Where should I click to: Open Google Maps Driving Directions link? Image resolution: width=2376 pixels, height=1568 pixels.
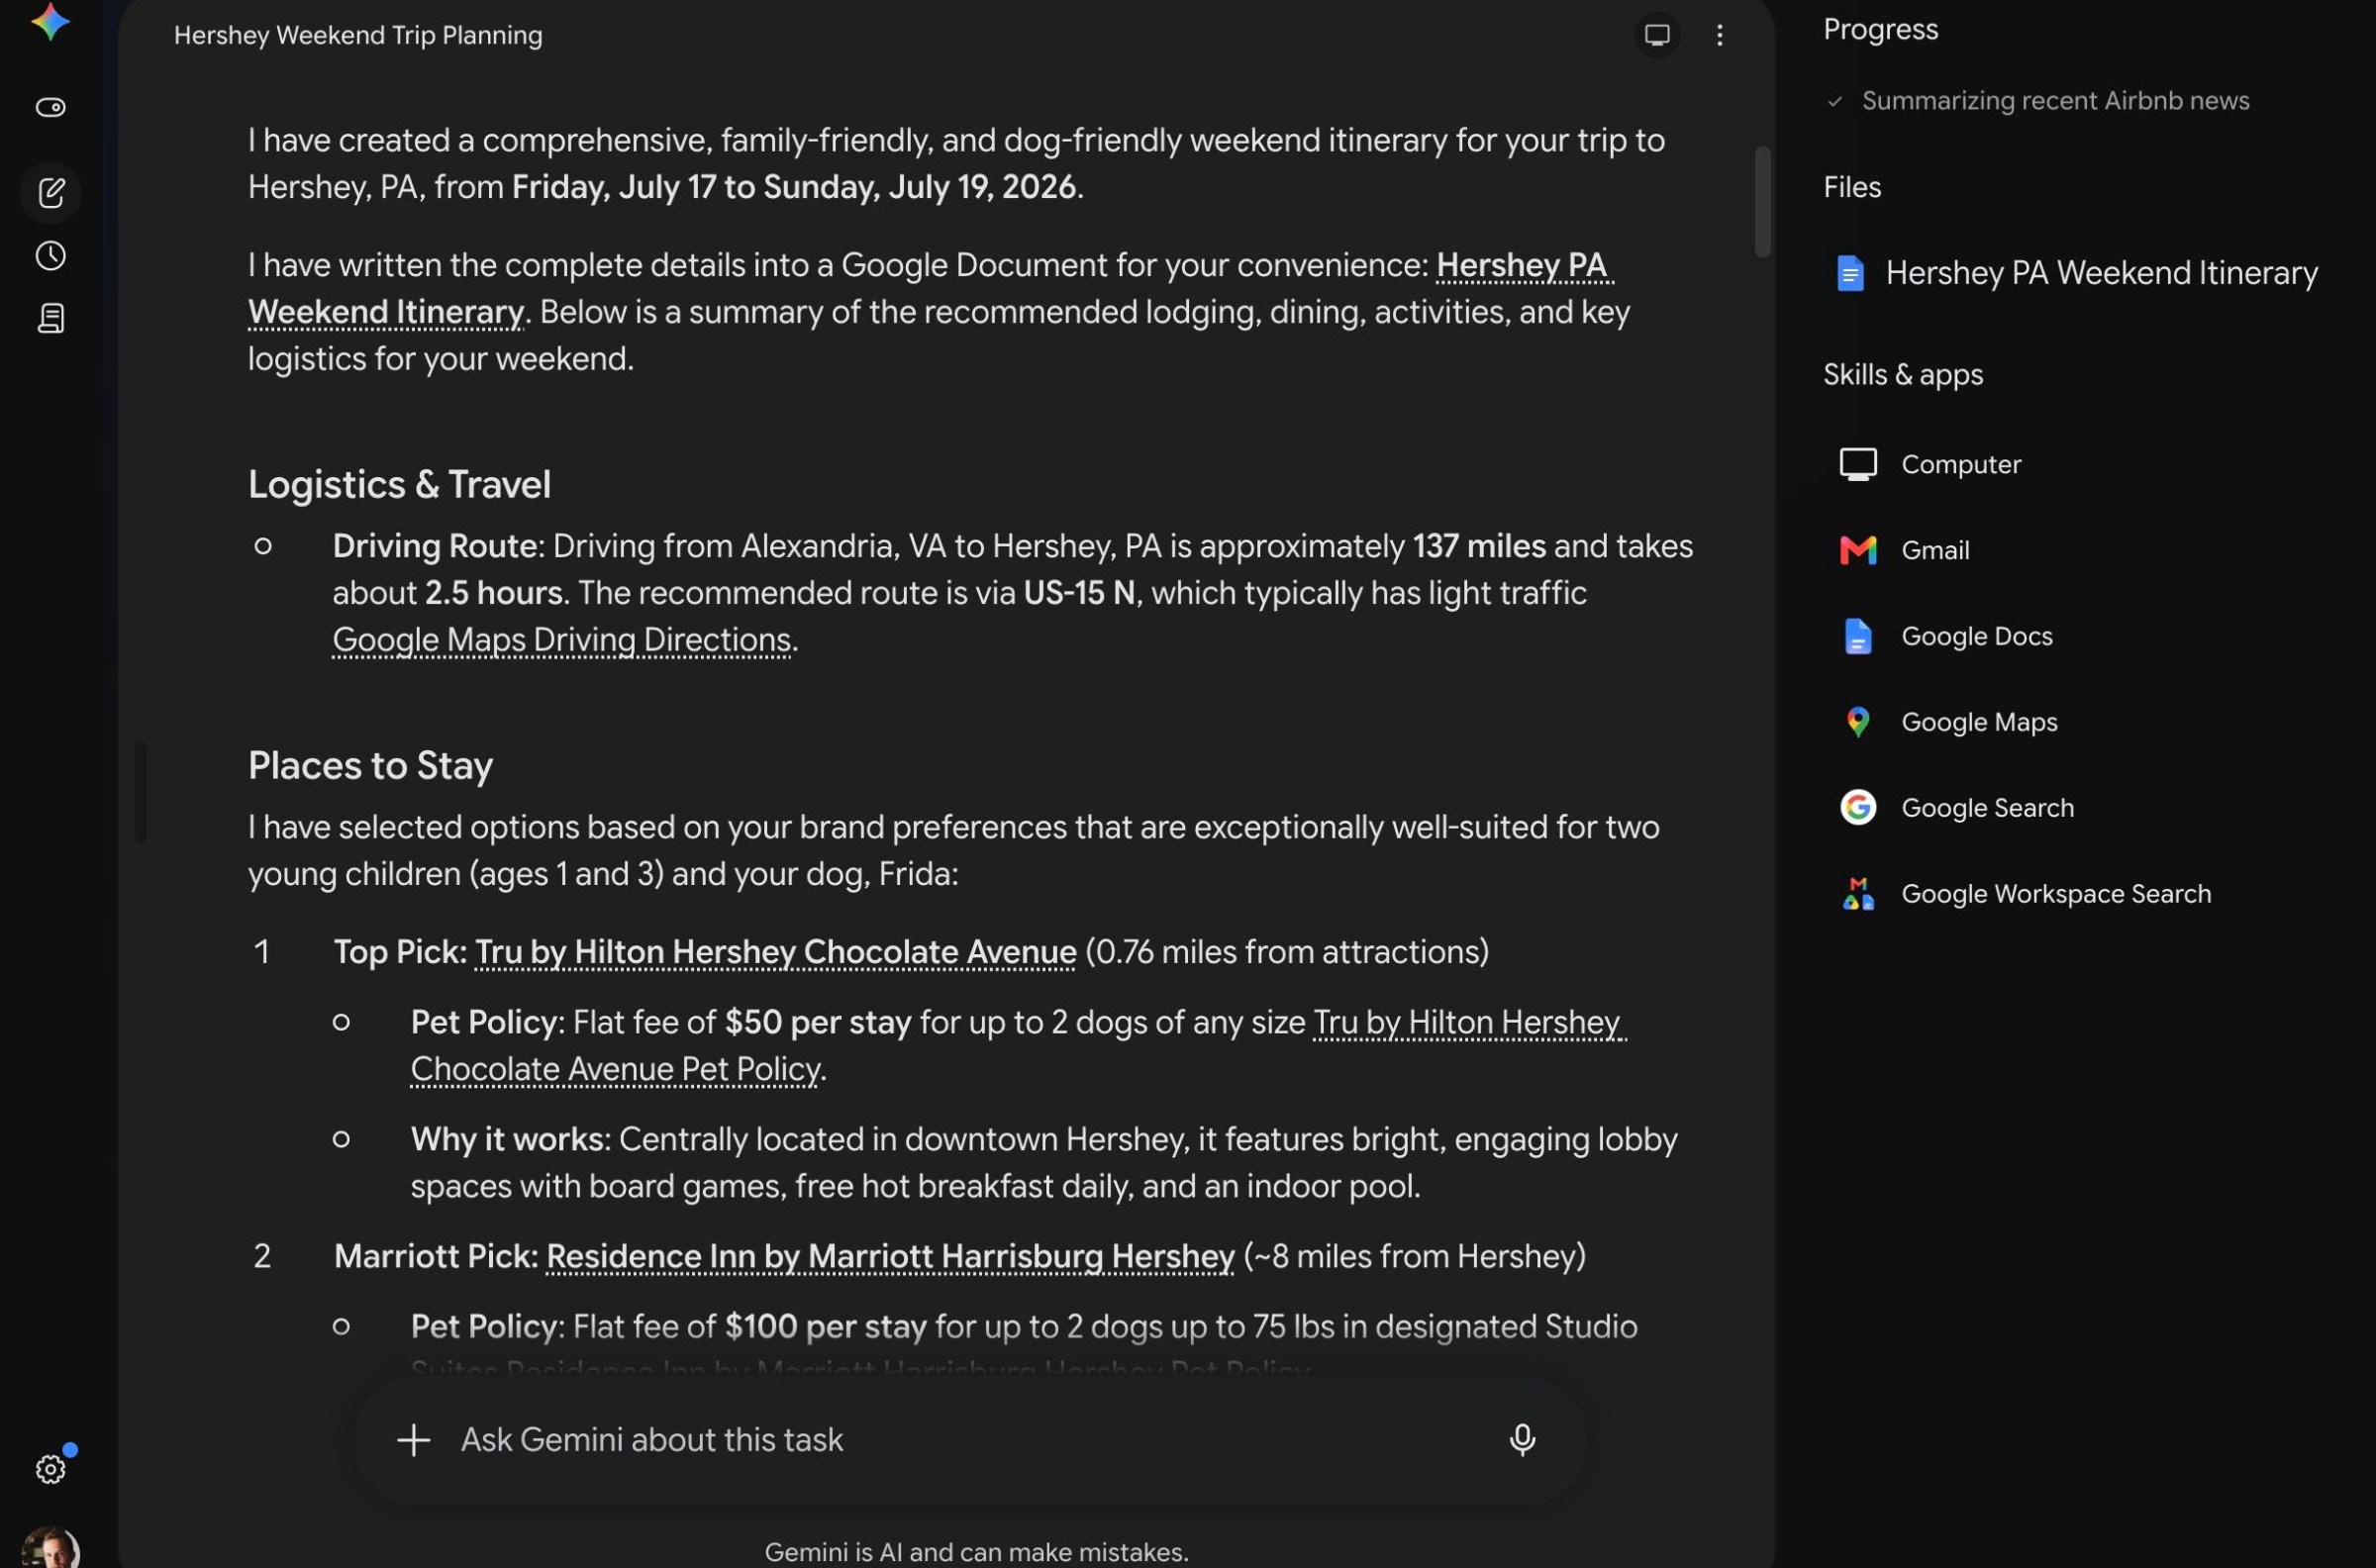(x=562, y=640)
